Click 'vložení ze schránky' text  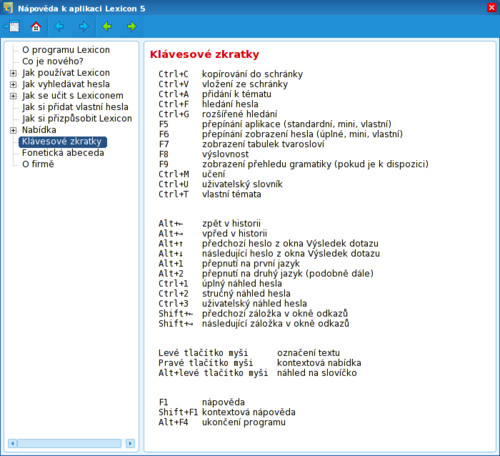pos(245,84)
